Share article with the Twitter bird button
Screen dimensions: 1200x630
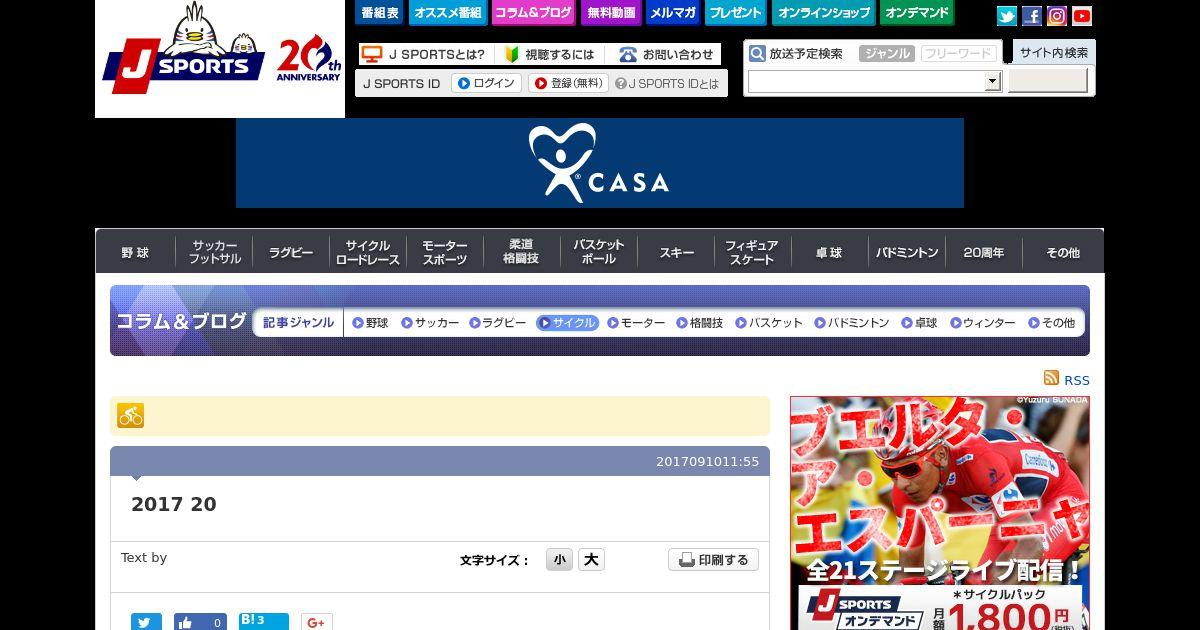[146, 622]
